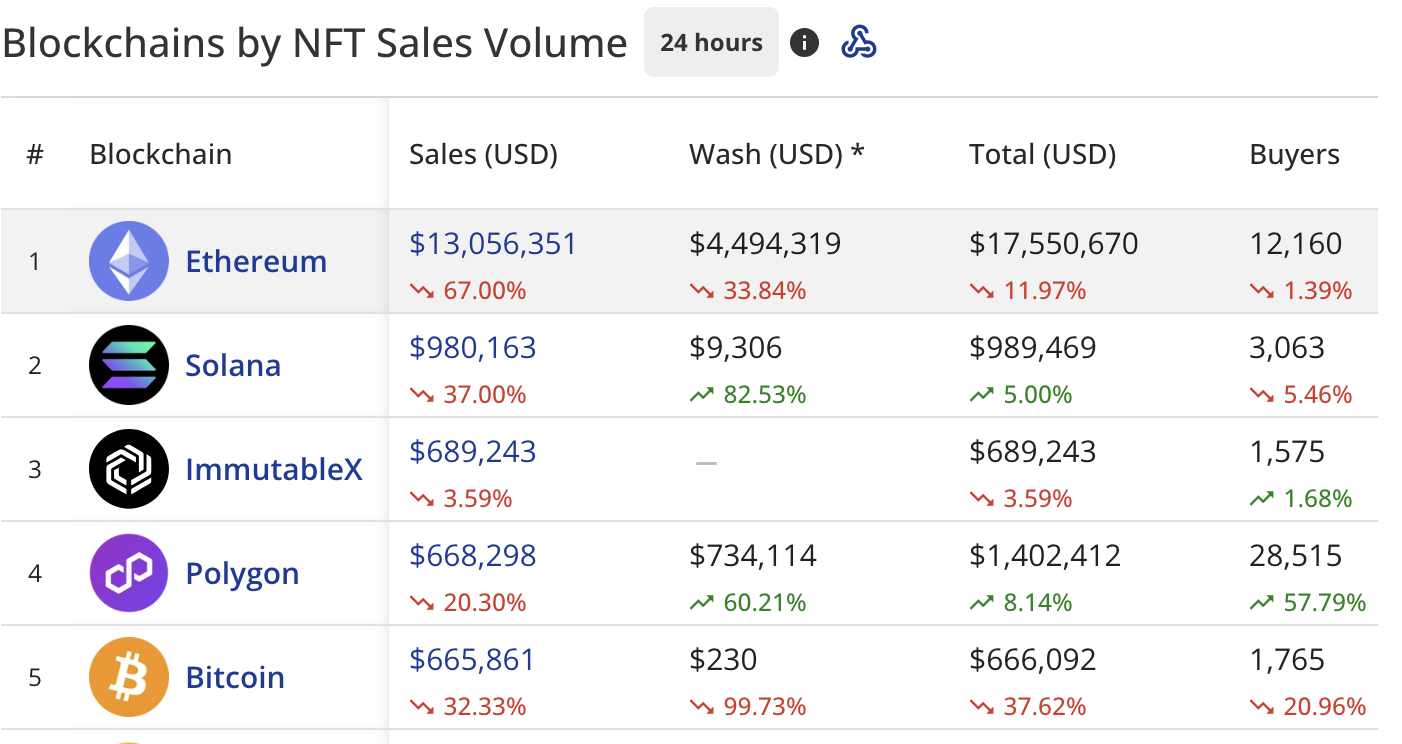Viewport: 1402px width, 744px height.
Task: Click Ethereum sales value $13,056,351
Action: click(493, 243)
